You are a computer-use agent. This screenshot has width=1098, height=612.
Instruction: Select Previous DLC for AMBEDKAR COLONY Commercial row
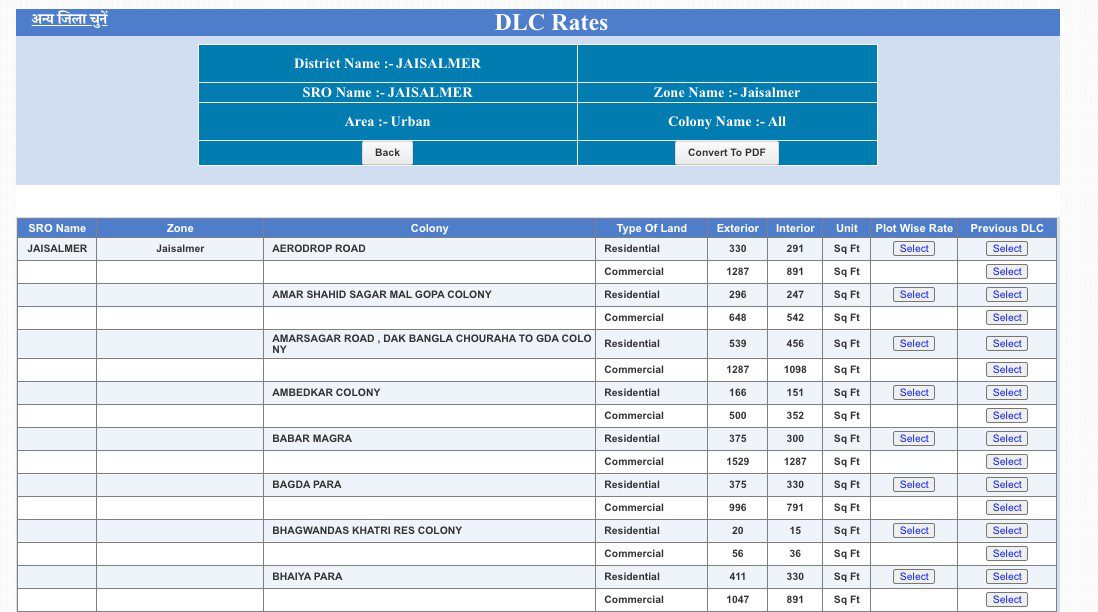[x=1007, y=416]
